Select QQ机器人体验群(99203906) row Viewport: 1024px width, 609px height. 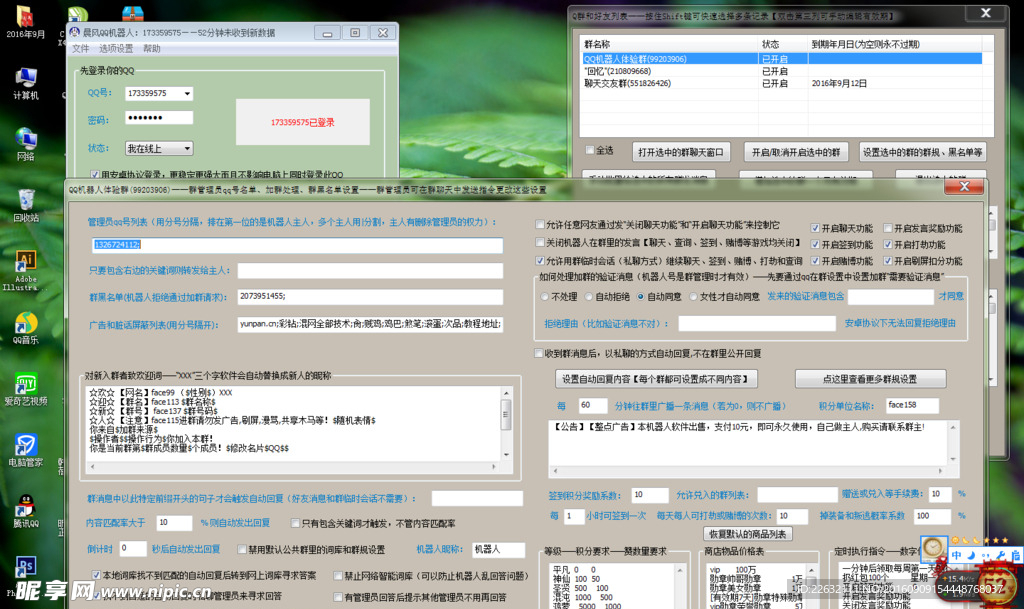coord(781,59)
